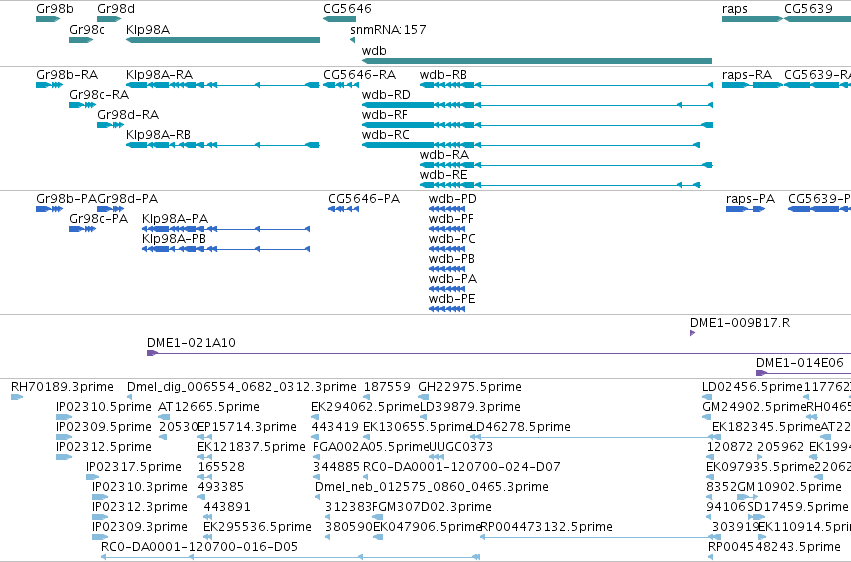Click the LD02456.5prime EST glyph
Viewport: 851px width, 562px height.
point(706,397)
